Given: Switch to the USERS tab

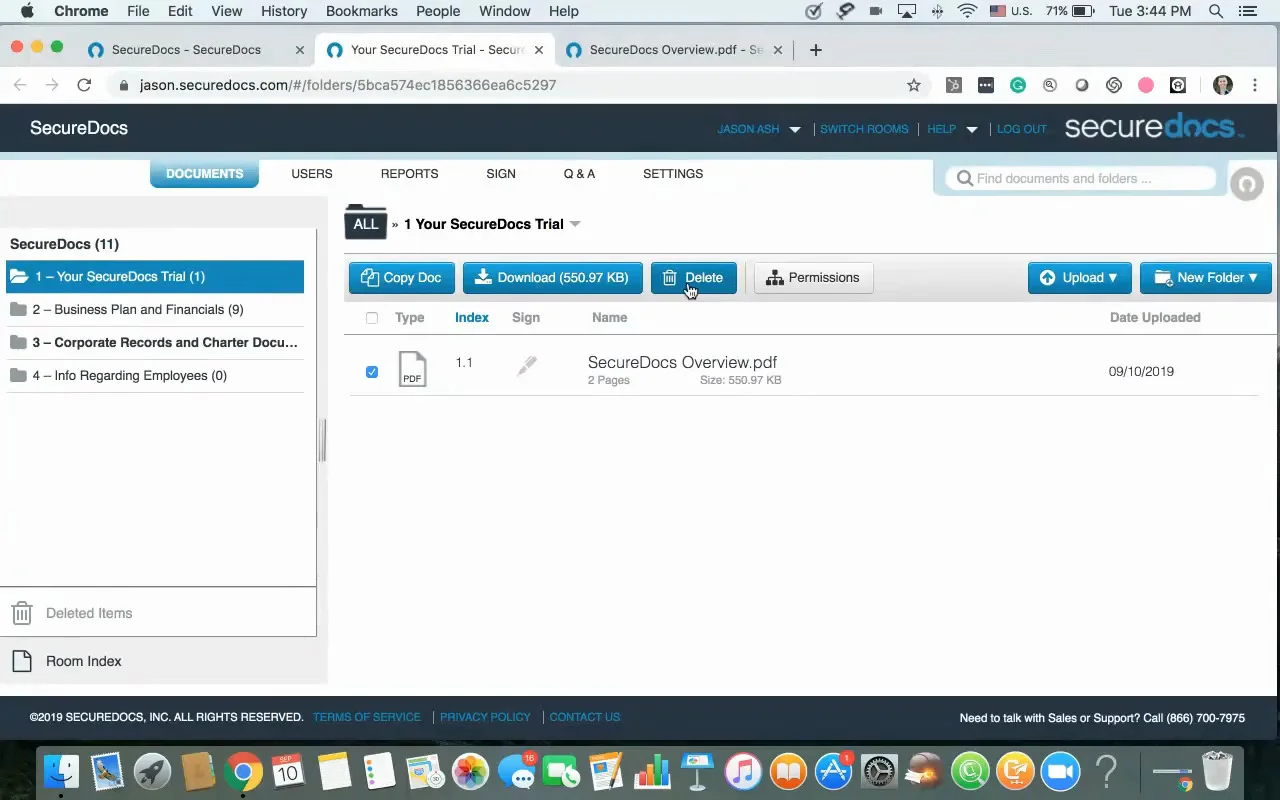Looking at the screenshot, I should tap(312, 174).
